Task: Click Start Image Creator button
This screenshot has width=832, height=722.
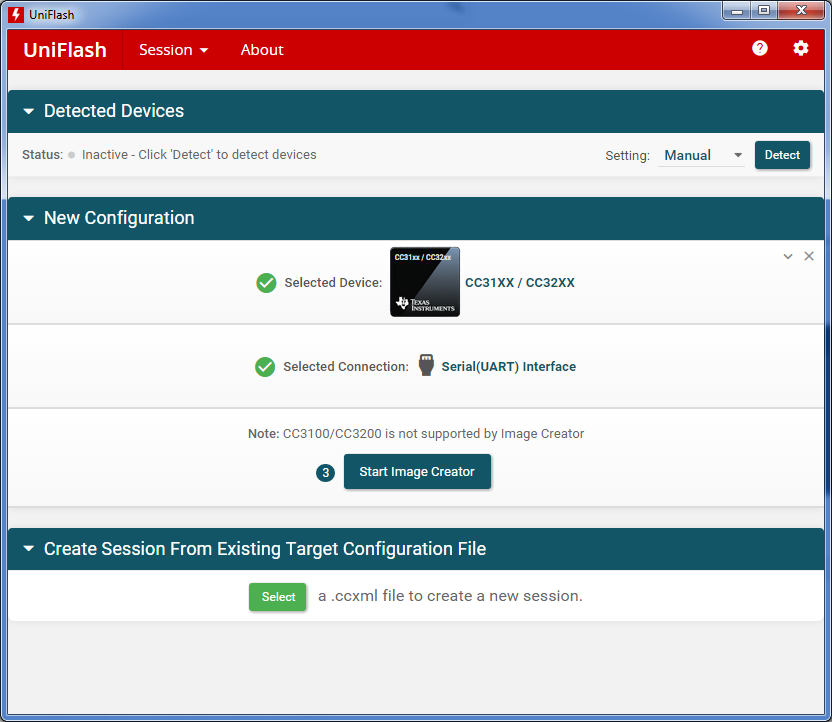Action: (417, 472)
